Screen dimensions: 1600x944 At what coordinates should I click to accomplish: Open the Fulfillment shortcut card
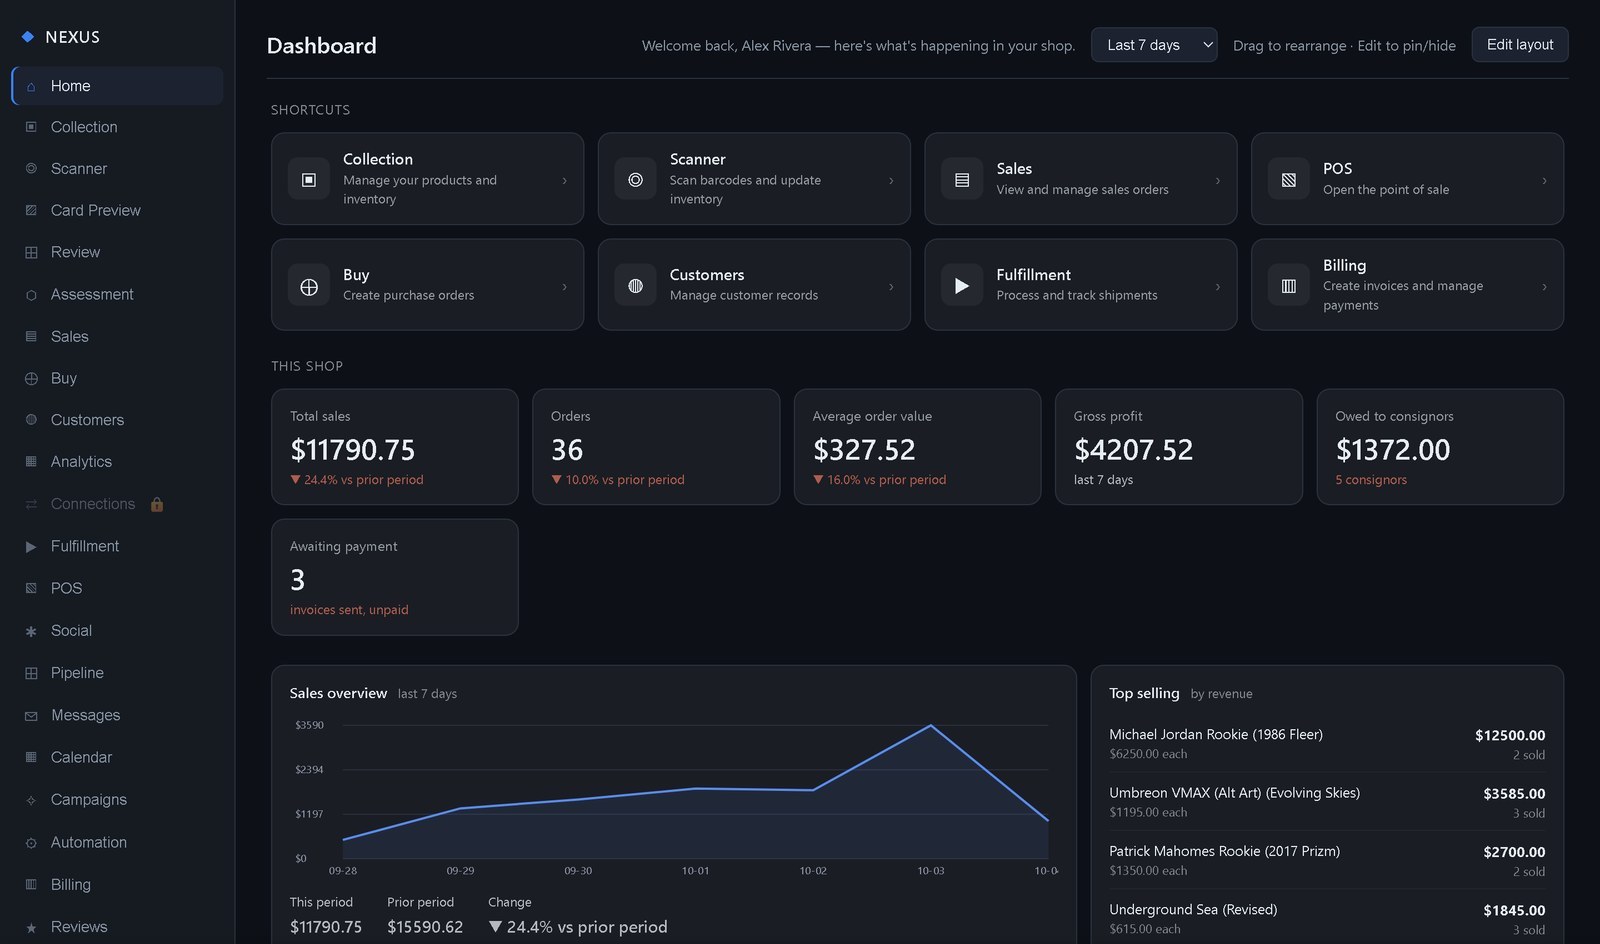click(x=1081, y=285)
